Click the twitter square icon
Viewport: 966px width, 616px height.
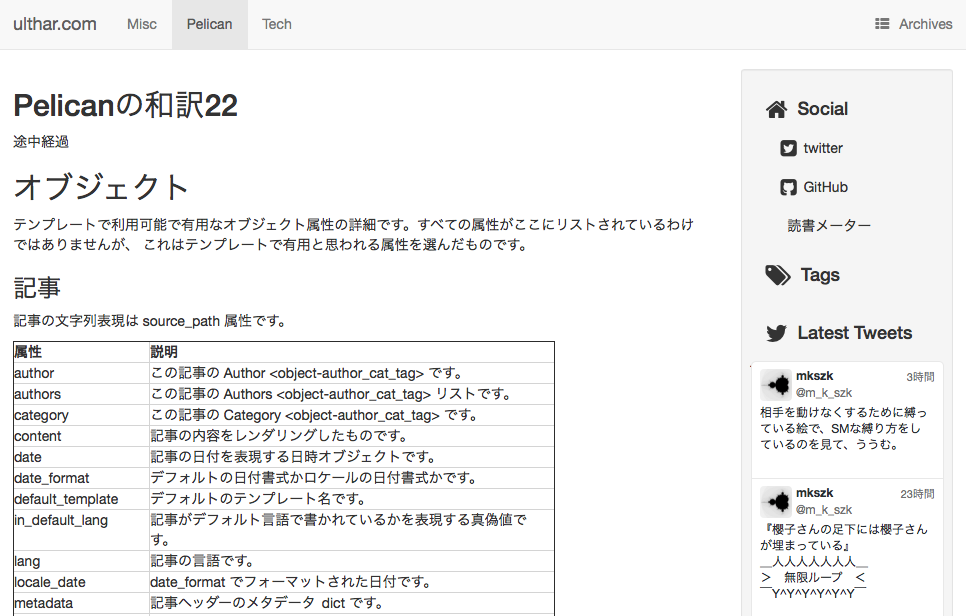(788, 148)
